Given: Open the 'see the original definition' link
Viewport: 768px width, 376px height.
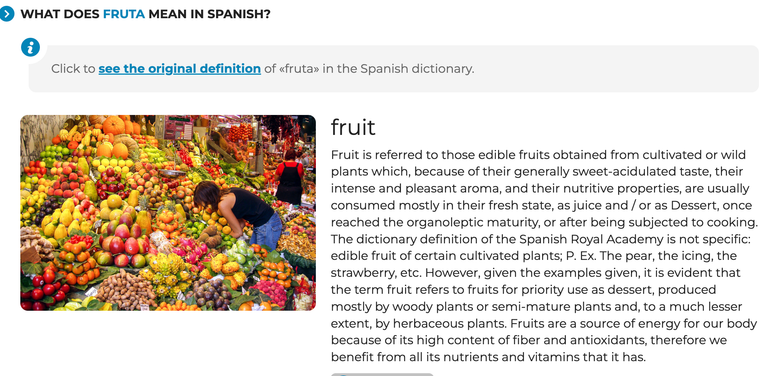Looking at the screenshot, I should click(x=180, y=69).
